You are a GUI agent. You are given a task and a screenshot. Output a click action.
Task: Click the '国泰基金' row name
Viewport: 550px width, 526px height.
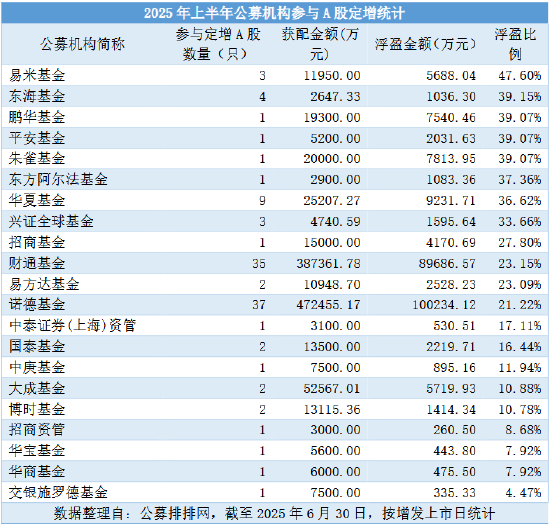click(37, 346)
